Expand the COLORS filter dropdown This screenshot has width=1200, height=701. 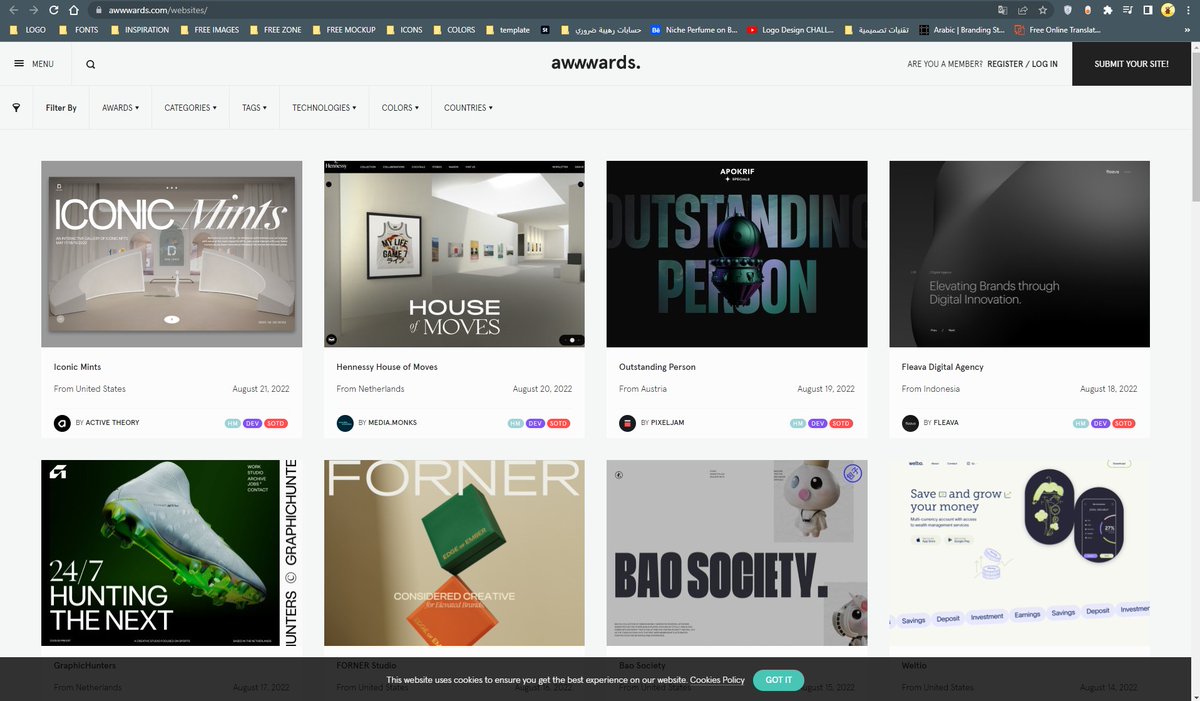point(400,107)
